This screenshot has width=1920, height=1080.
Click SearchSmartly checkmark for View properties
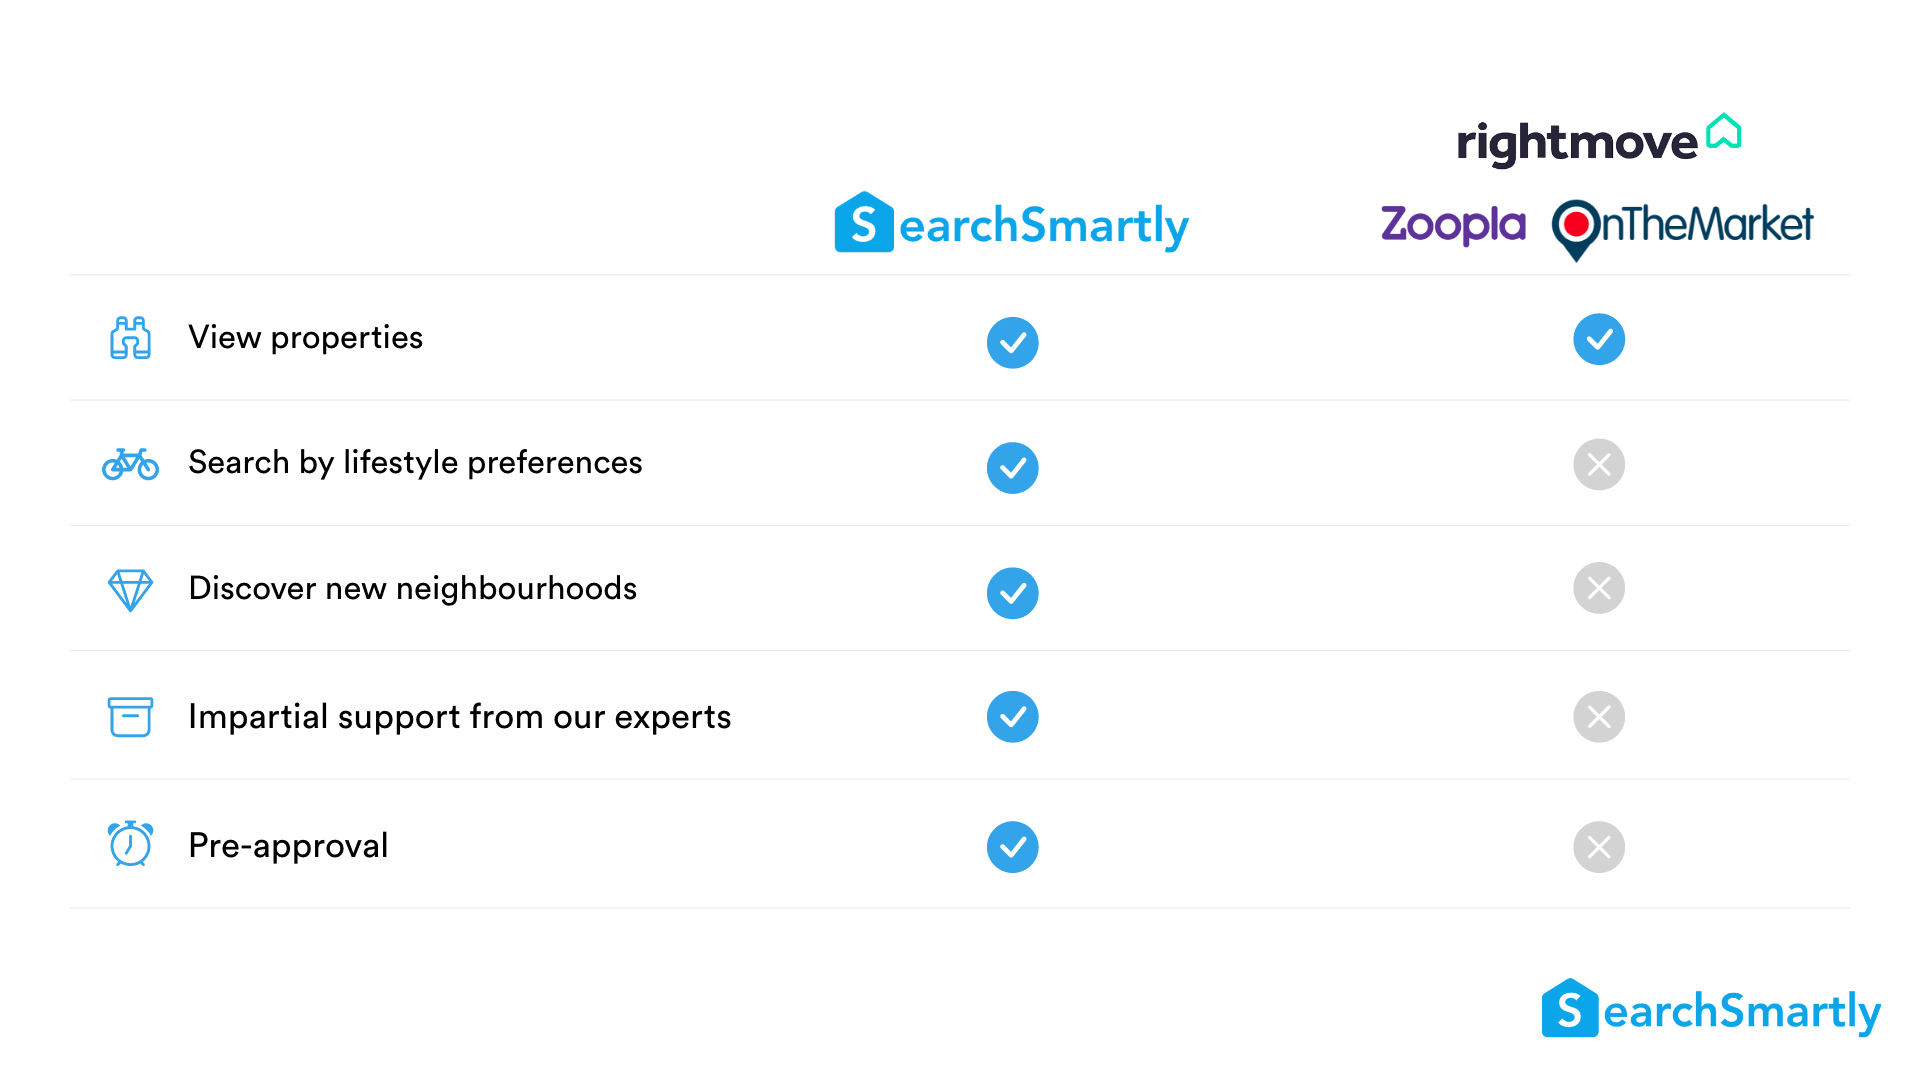tap(1012, 343)
